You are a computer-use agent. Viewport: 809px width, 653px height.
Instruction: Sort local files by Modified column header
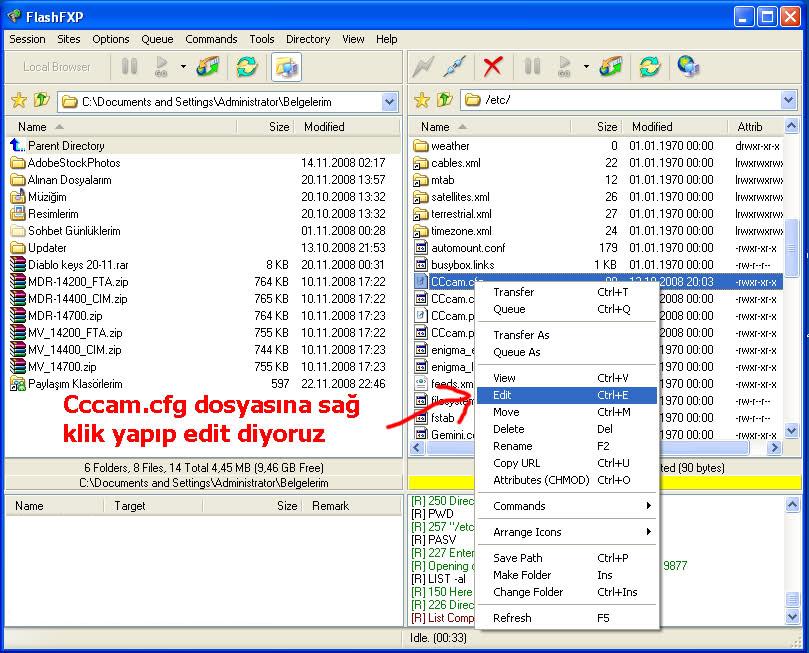(x=324, y=127)
